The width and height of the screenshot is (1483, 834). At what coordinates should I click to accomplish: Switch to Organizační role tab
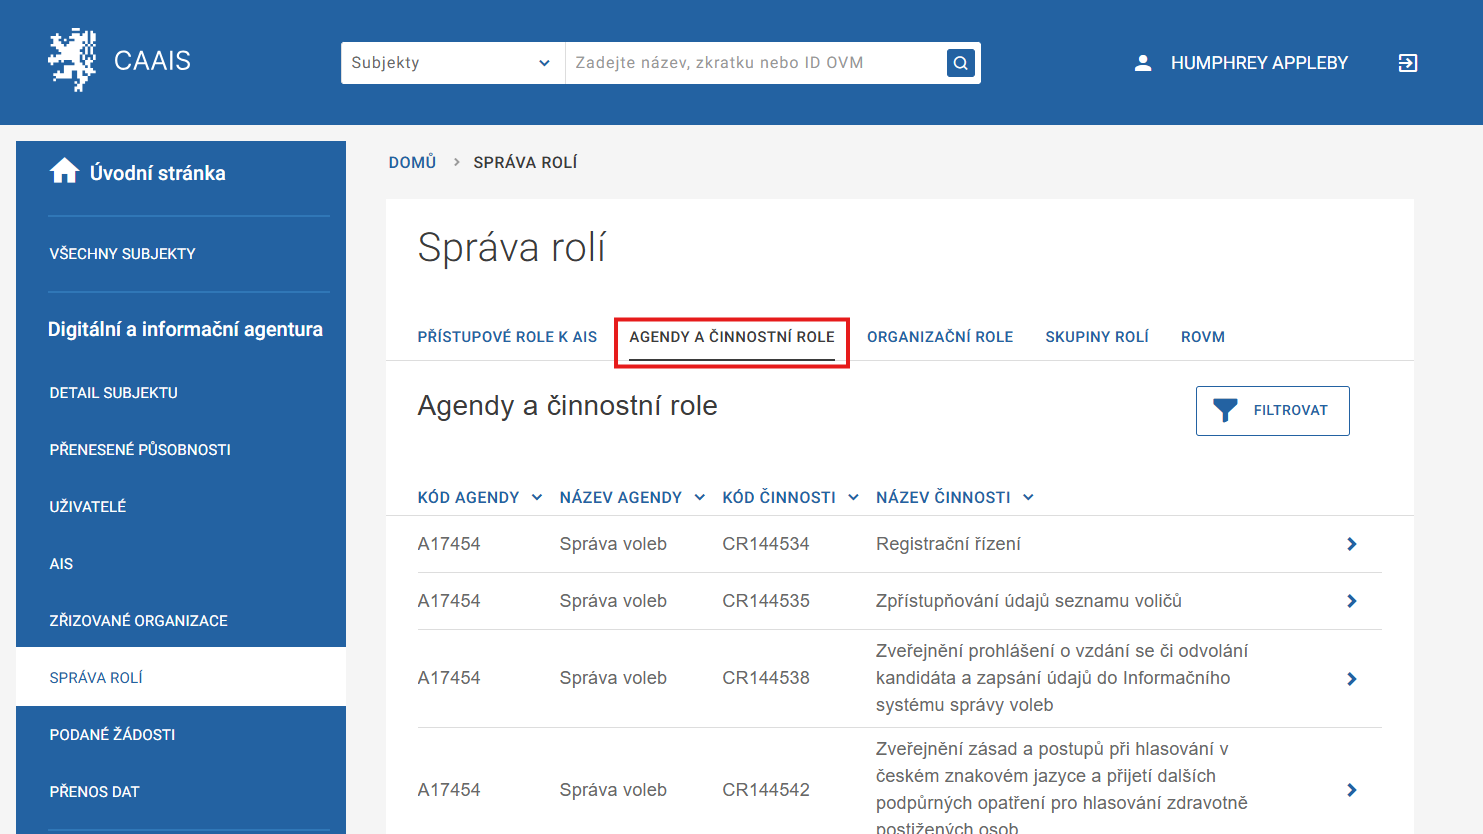pos(939,337)
